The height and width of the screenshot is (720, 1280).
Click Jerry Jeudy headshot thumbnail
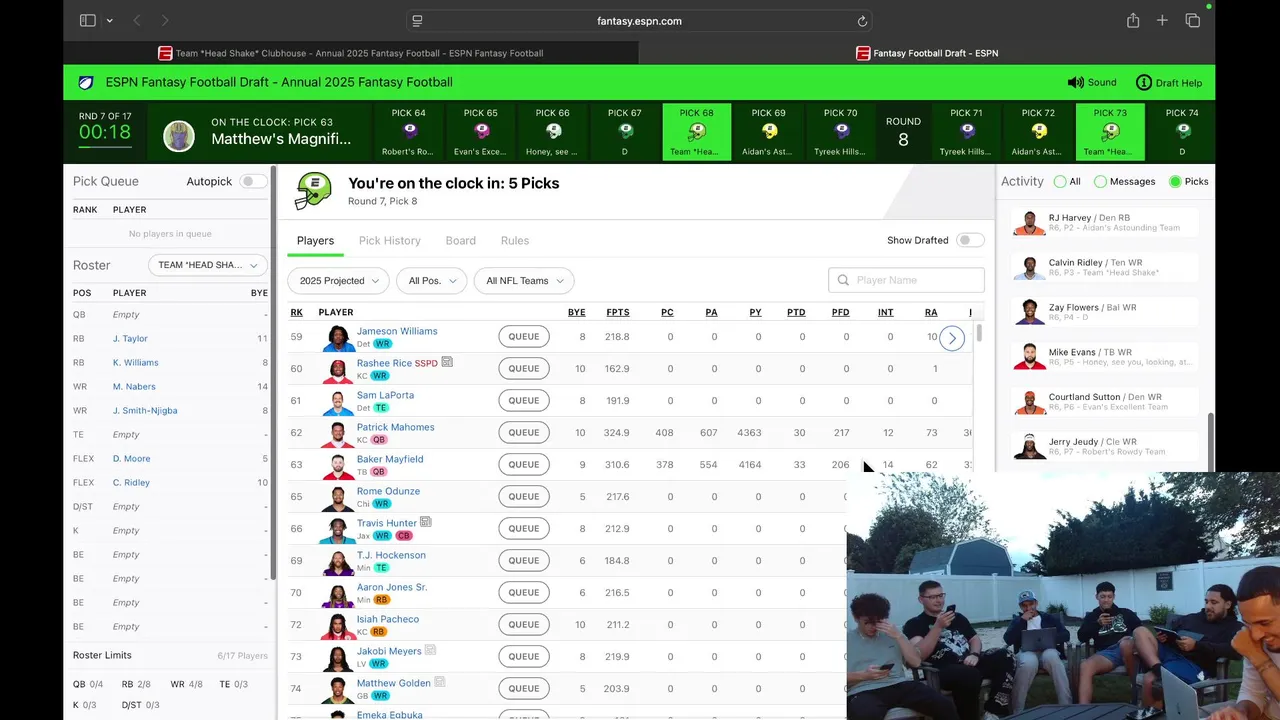tap(1029, 447)
